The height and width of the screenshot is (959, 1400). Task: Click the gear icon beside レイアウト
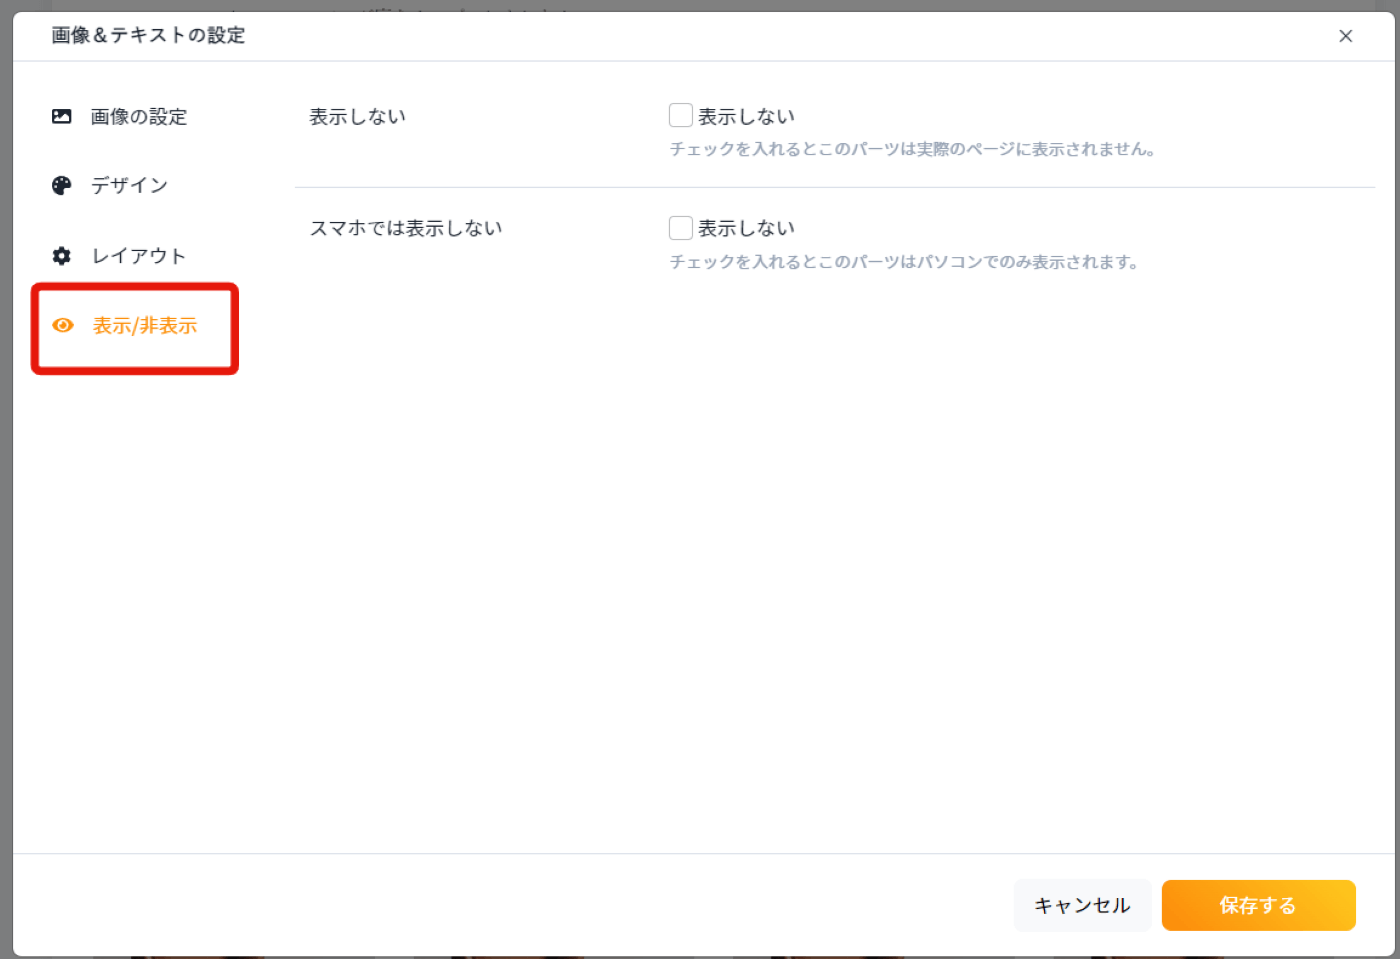tap(62, 255)
